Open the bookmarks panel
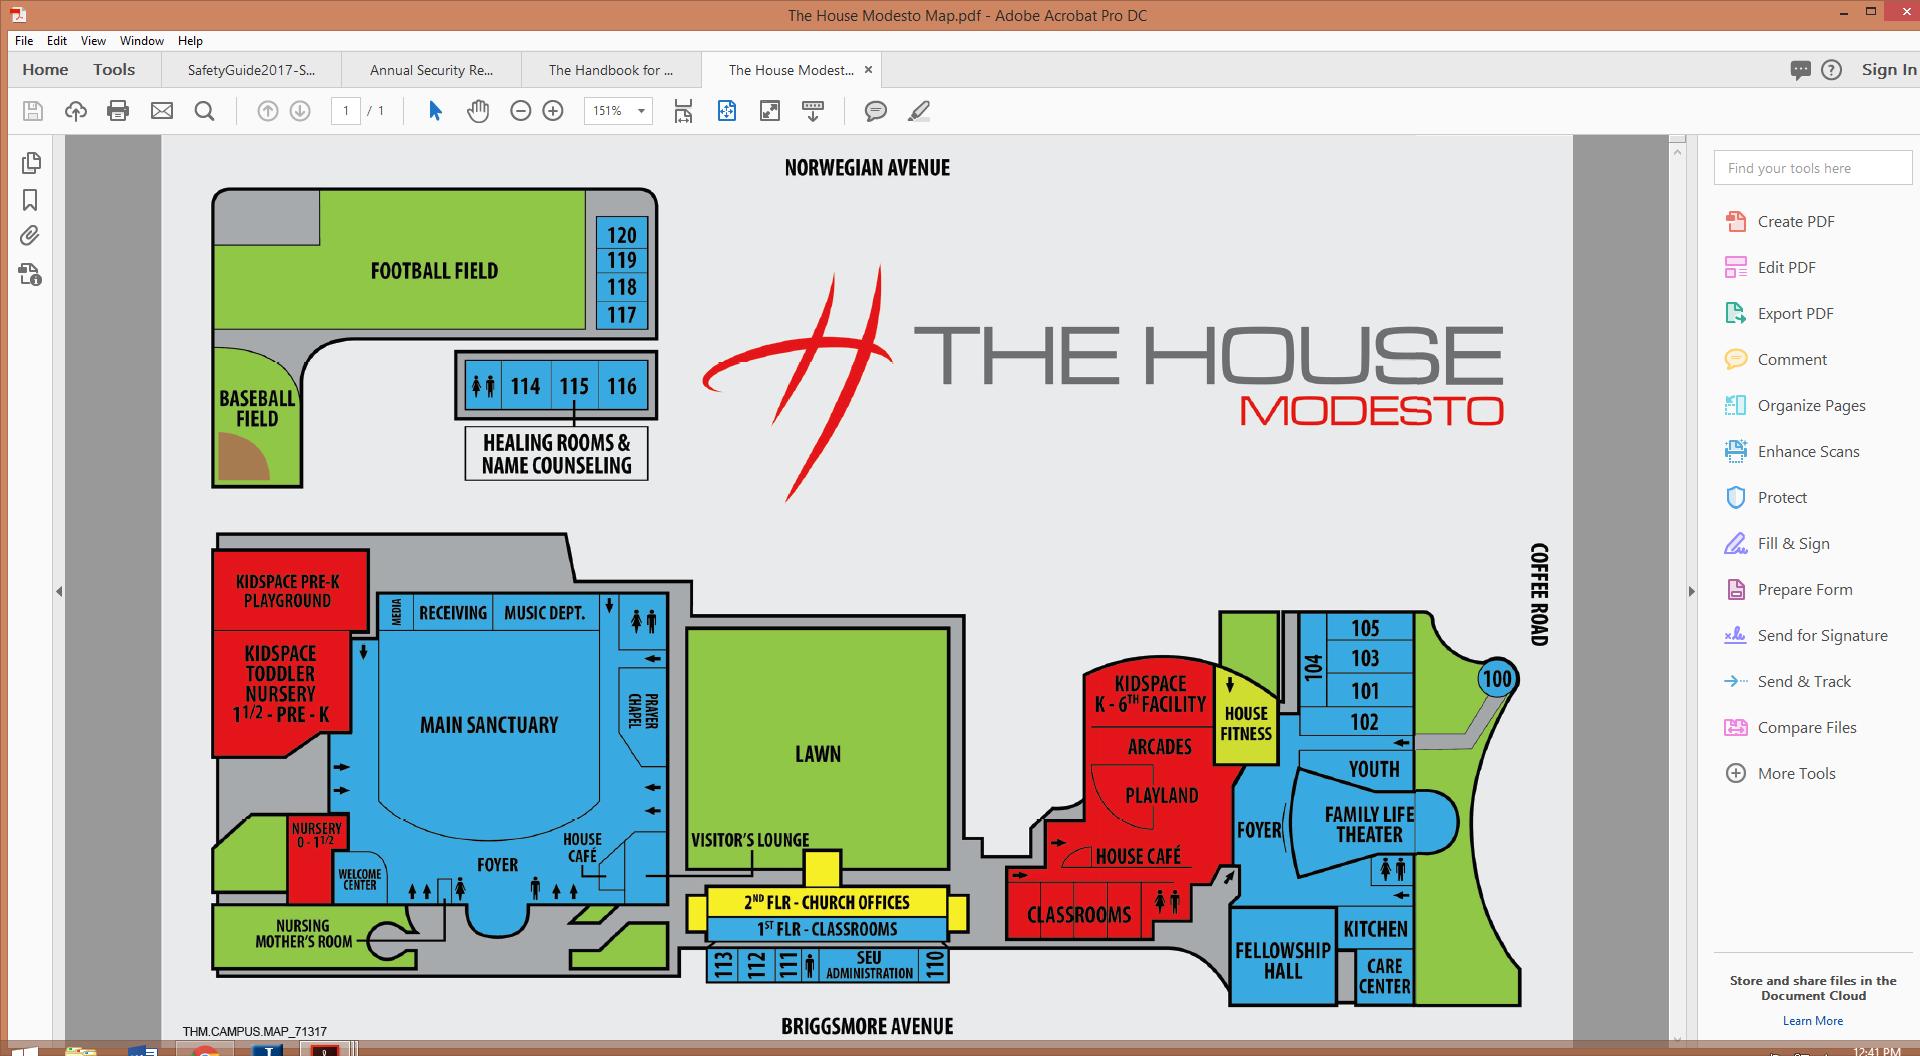The width and height of the screenshot is (1920, 1056). pos(30,200)
